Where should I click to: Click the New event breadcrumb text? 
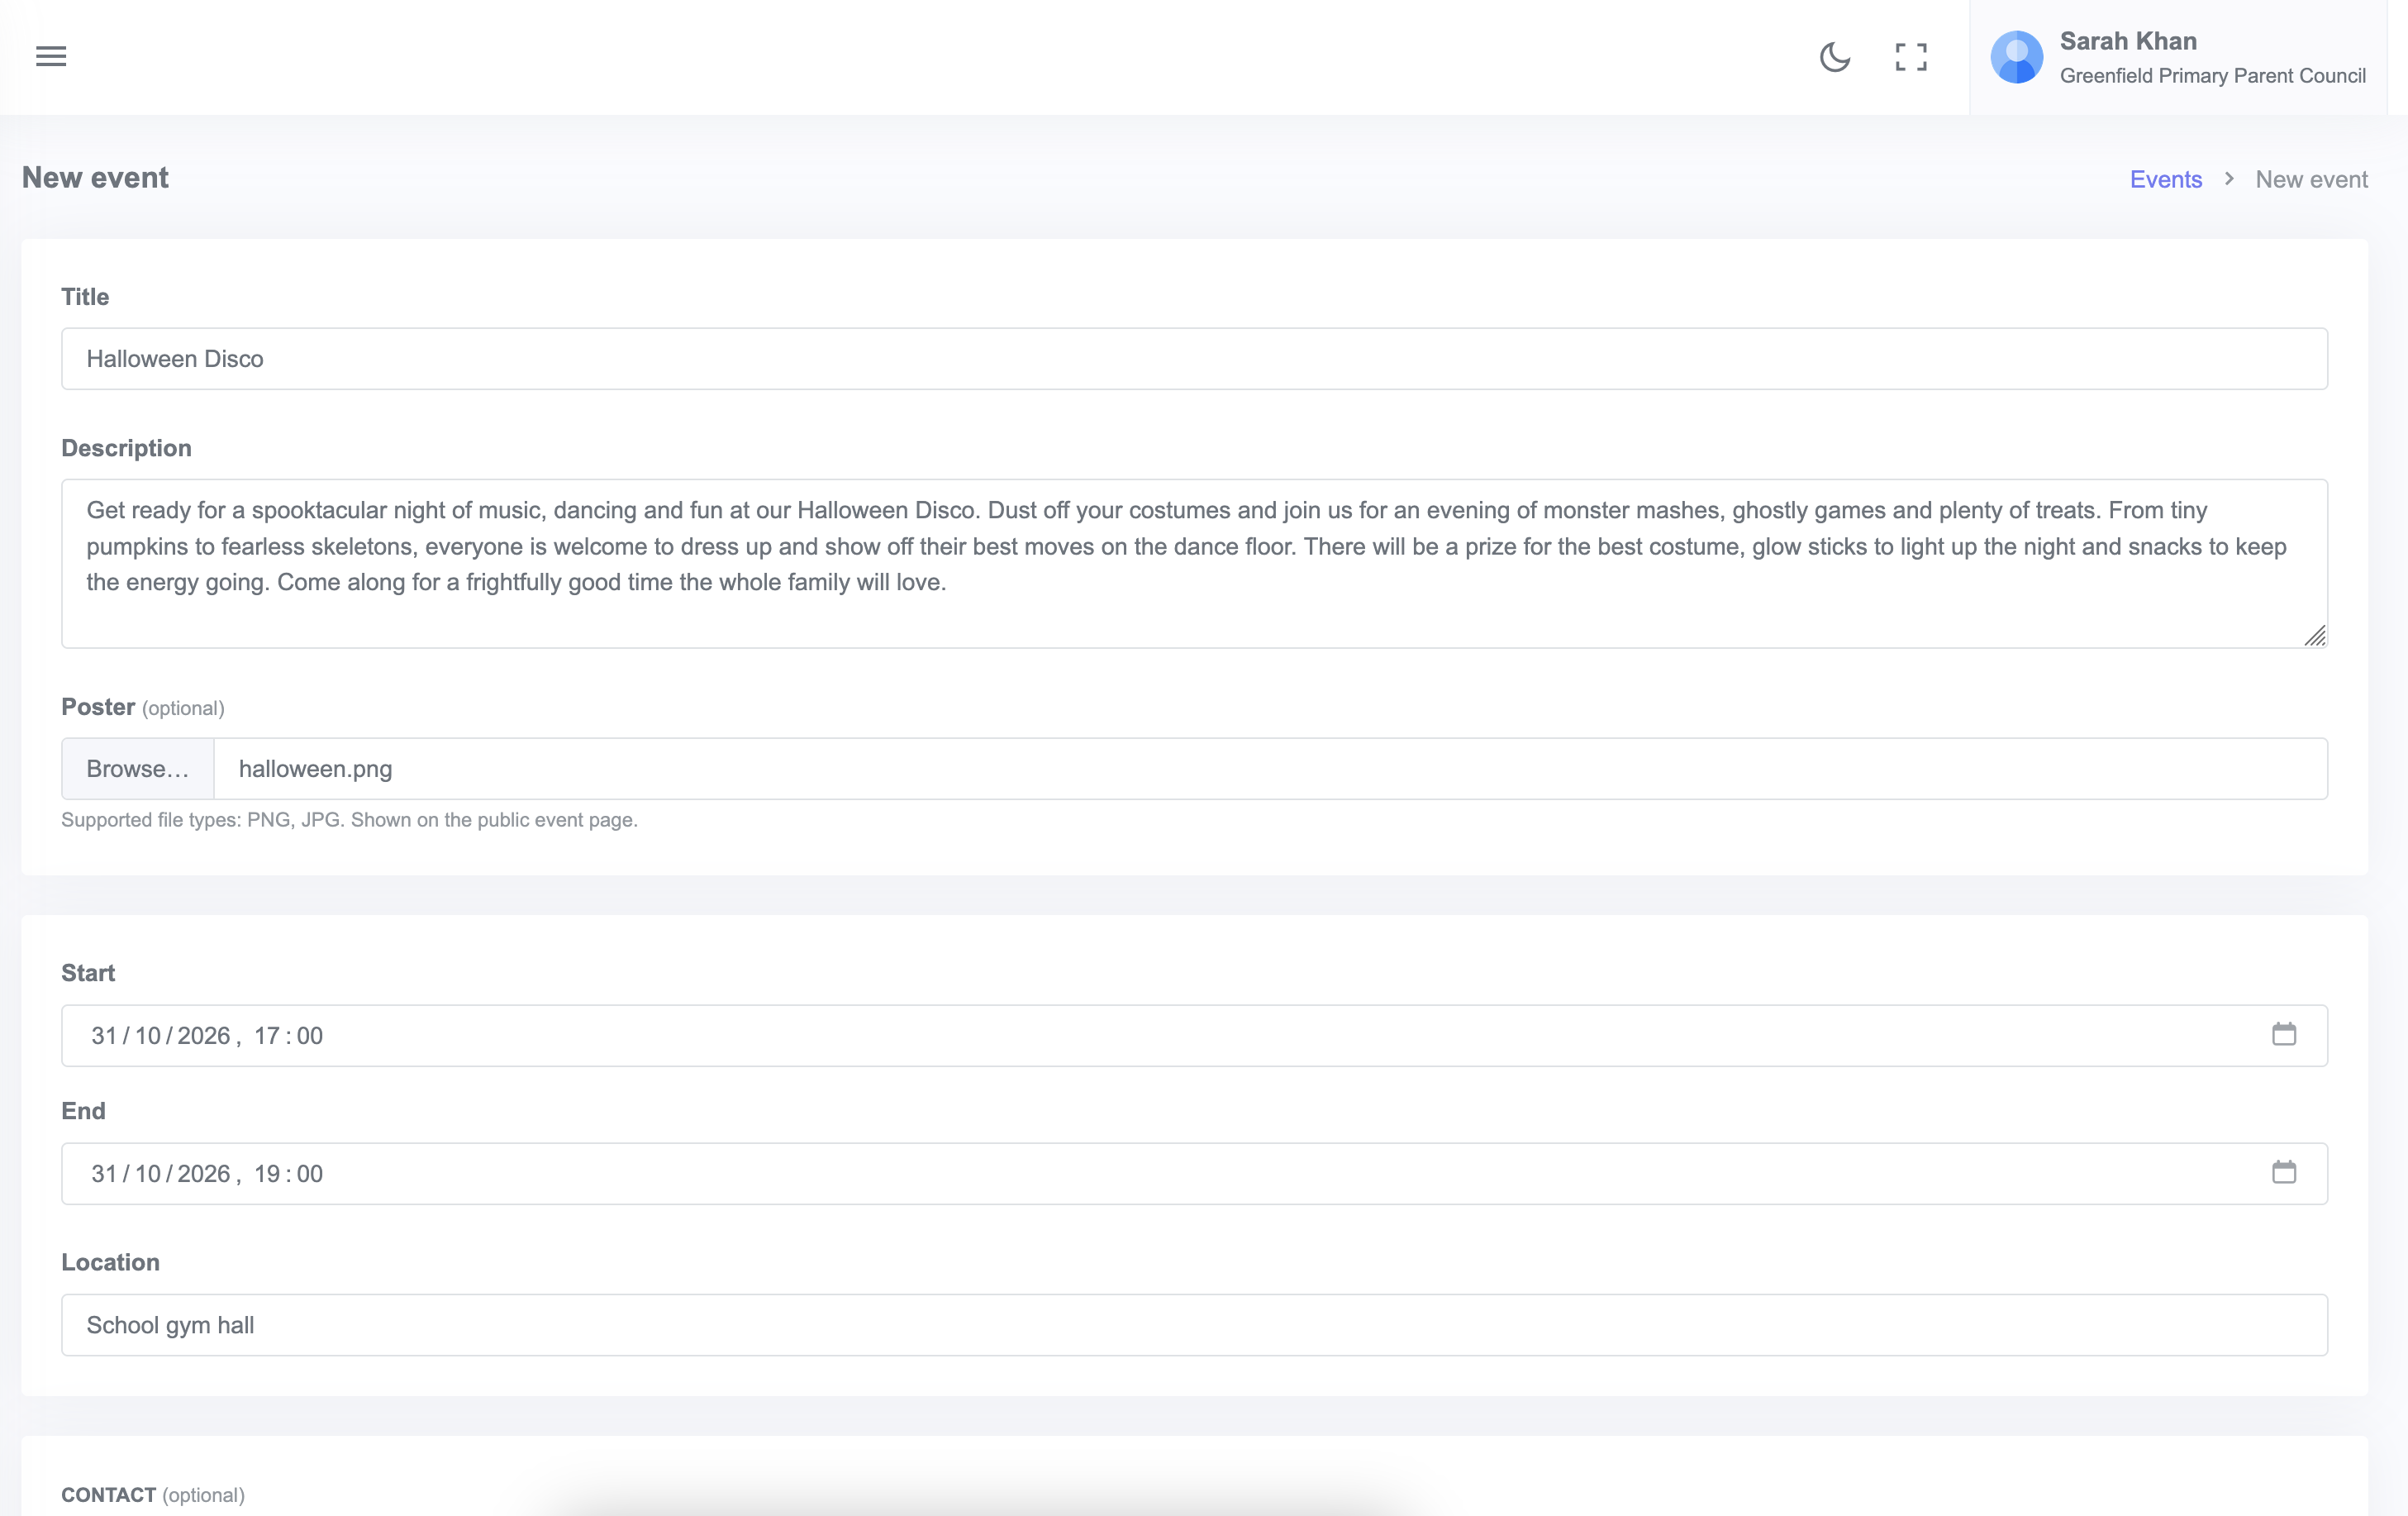coord(2311,179)
